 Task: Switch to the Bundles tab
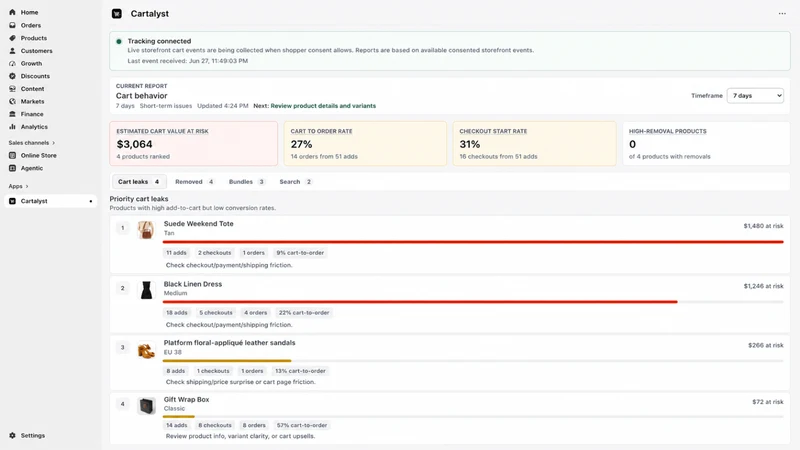click(x=246, y=182)
